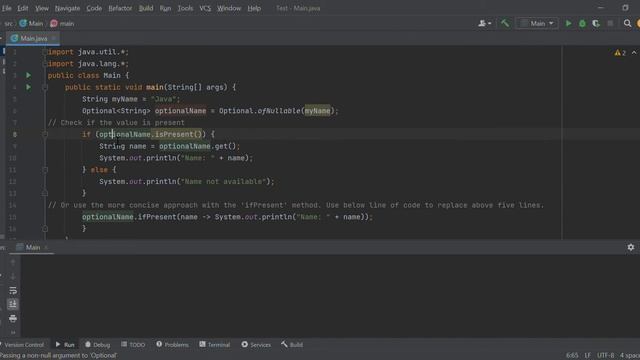Click the Print icon in Run panel
Viewport: 640px width, 360px height.
pyautogui.click(x=13, y=318)
